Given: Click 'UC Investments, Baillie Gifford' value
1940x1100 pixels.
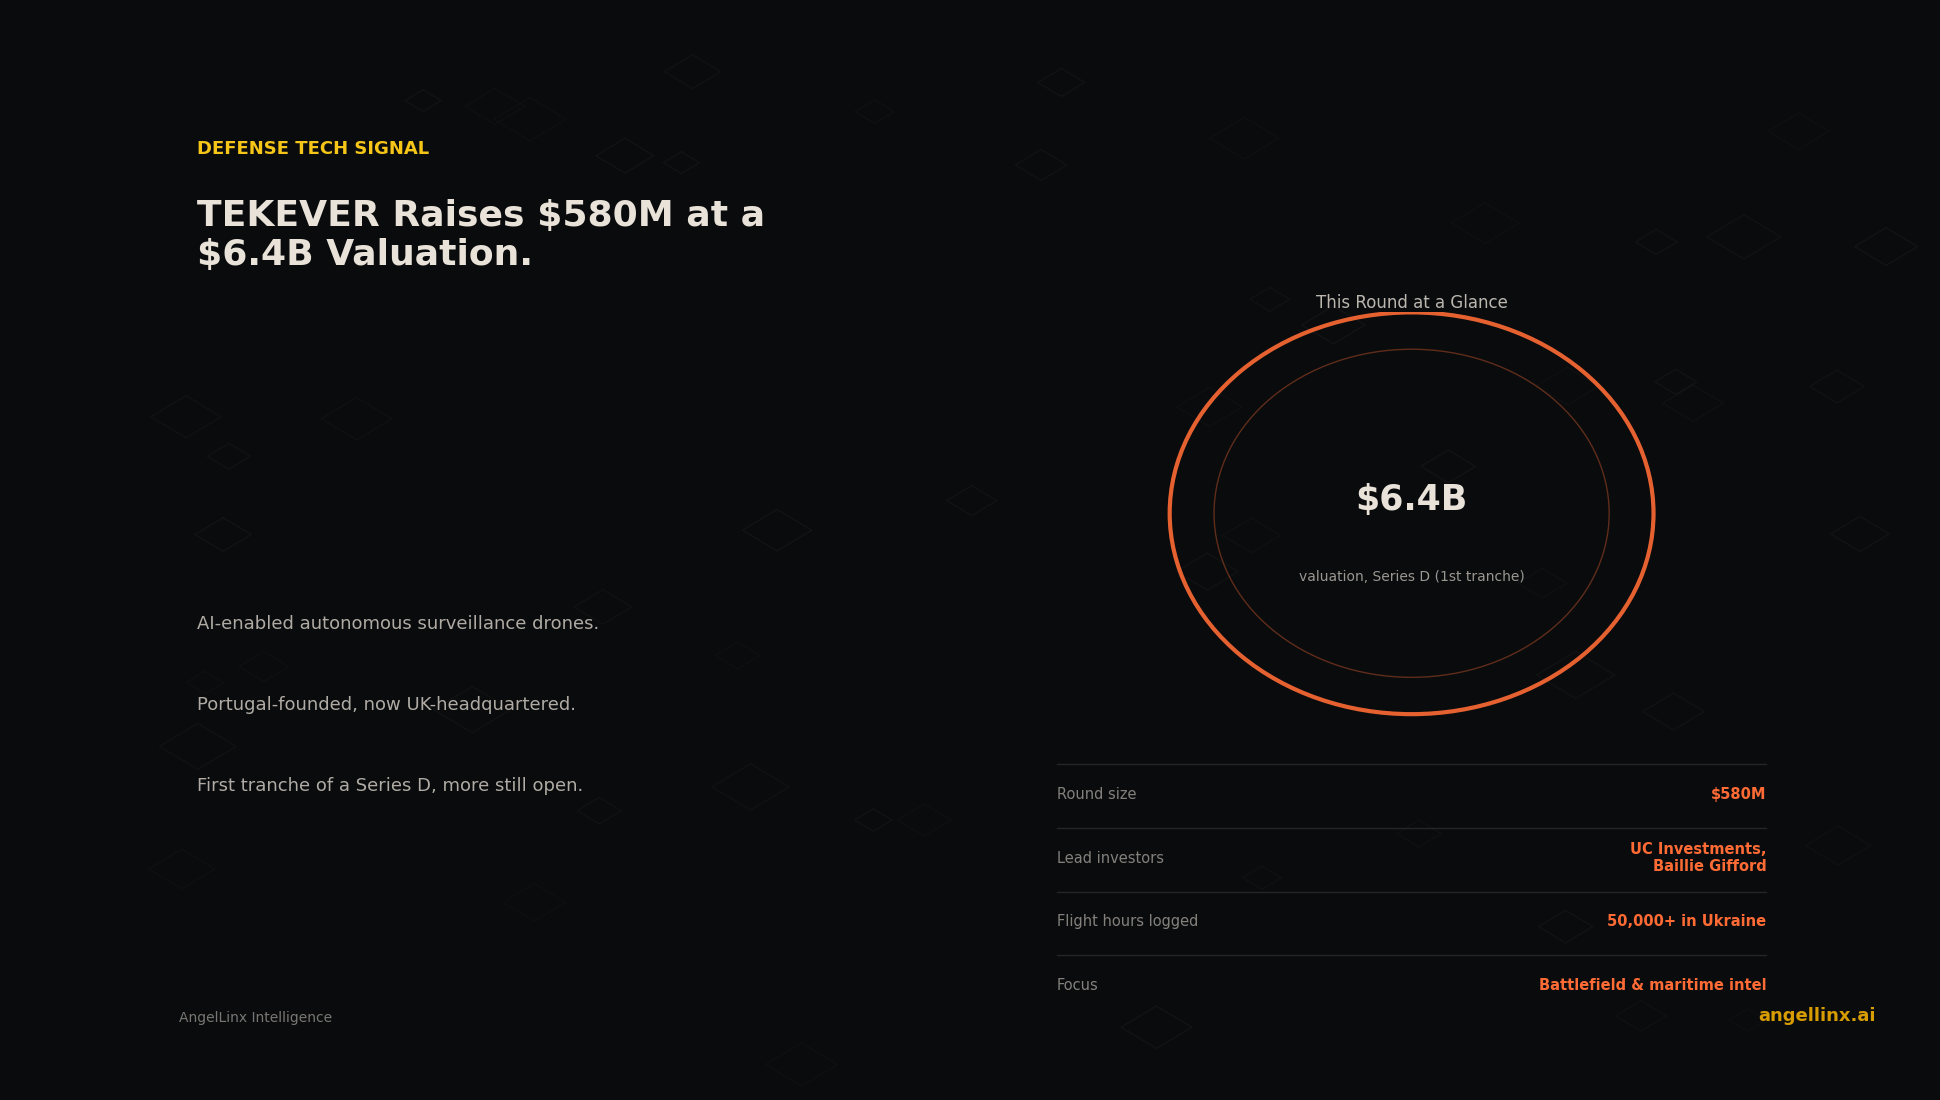Looking at the screenshot, I should (1698, 857).
